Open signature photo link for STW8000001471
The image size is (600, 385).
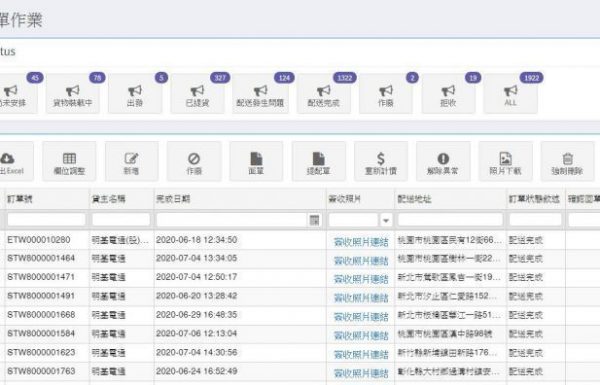tap(361, 279)
